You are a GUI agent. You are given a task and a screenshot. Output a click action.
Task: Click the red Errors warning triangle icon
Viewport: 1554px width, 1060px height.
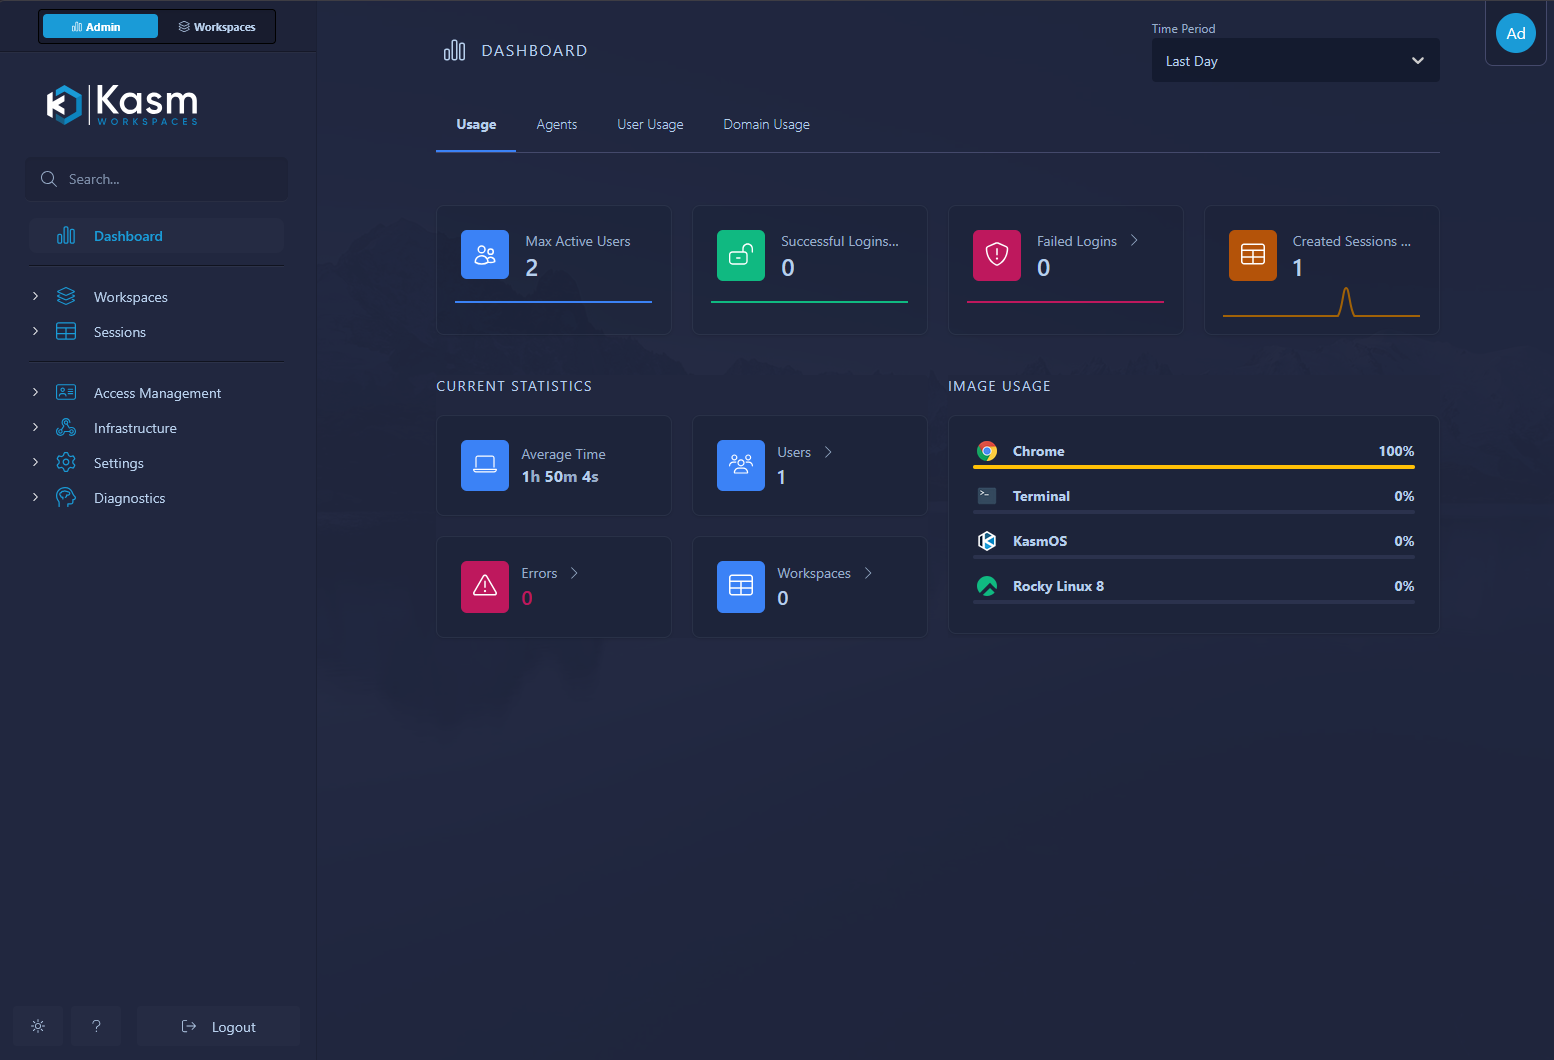click(485, 585)
